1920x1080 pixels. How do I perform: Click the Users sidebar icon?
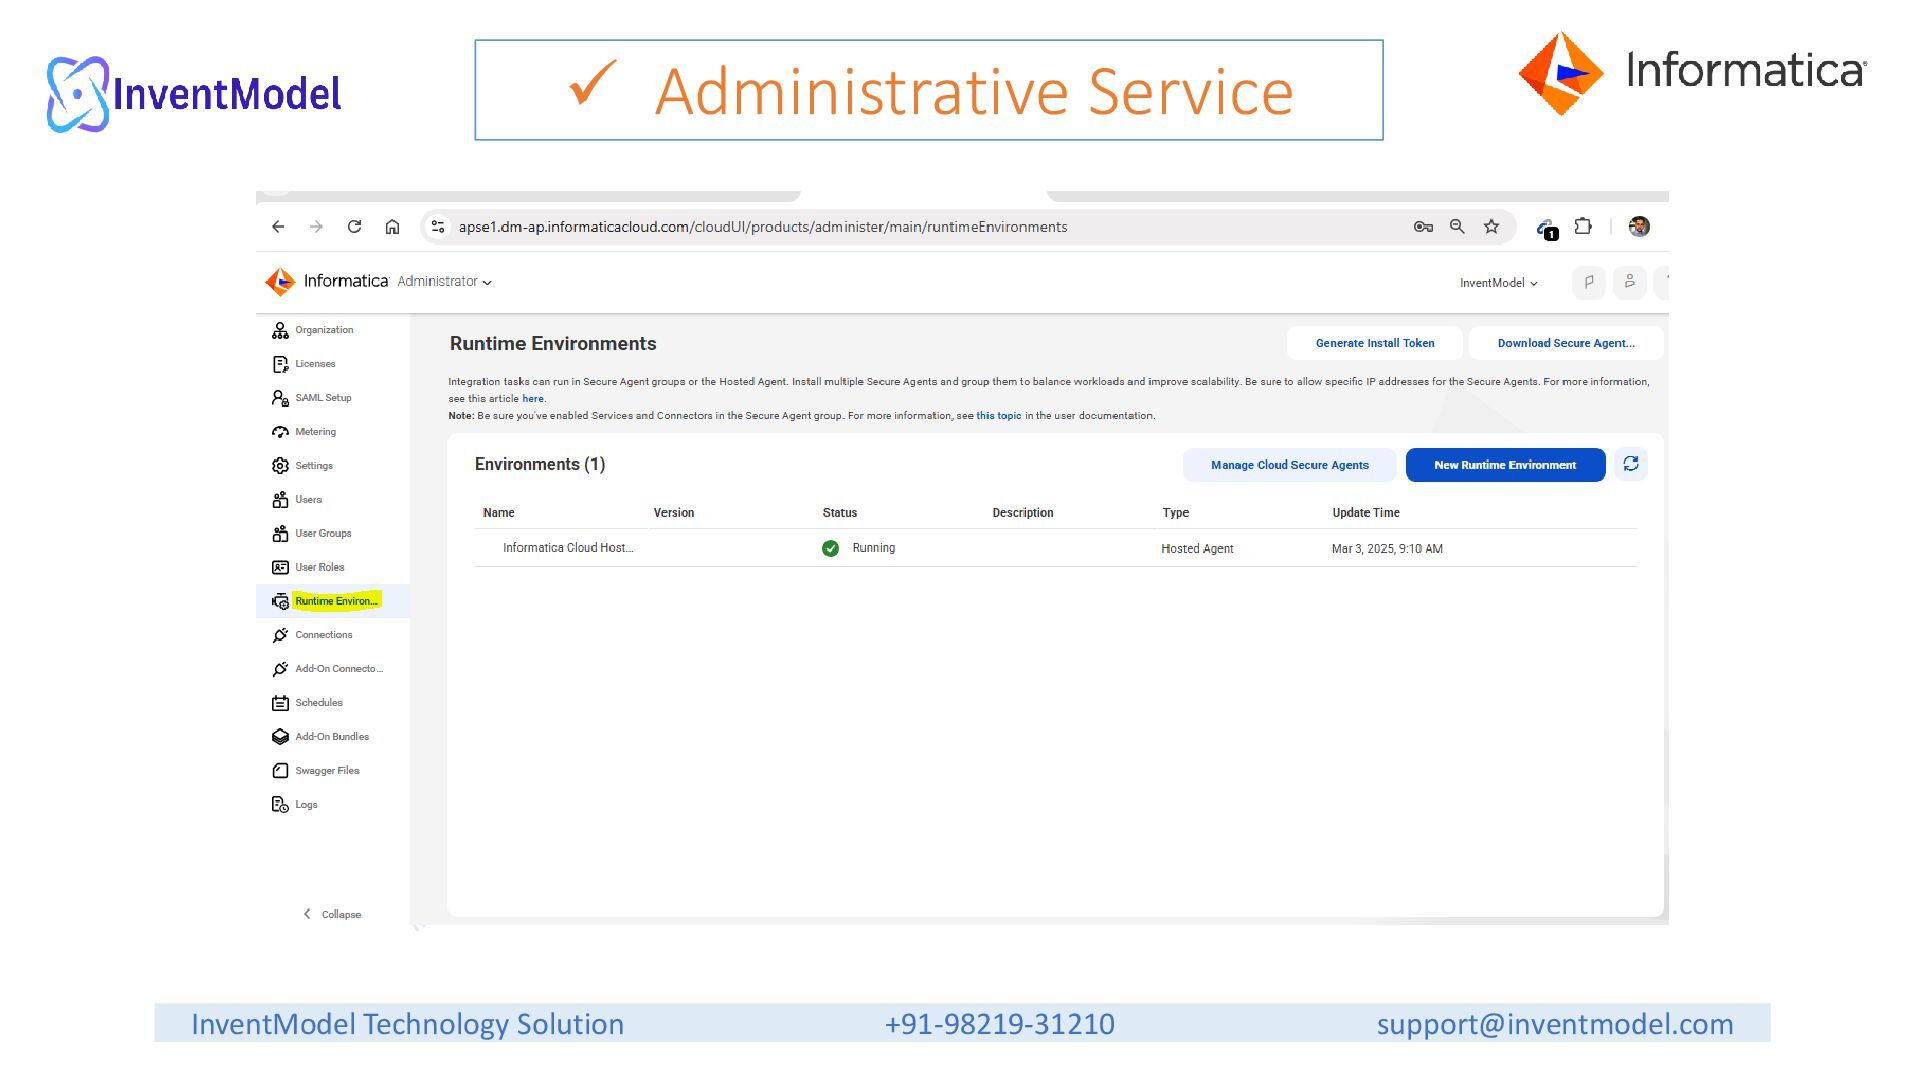pos(280,500)
